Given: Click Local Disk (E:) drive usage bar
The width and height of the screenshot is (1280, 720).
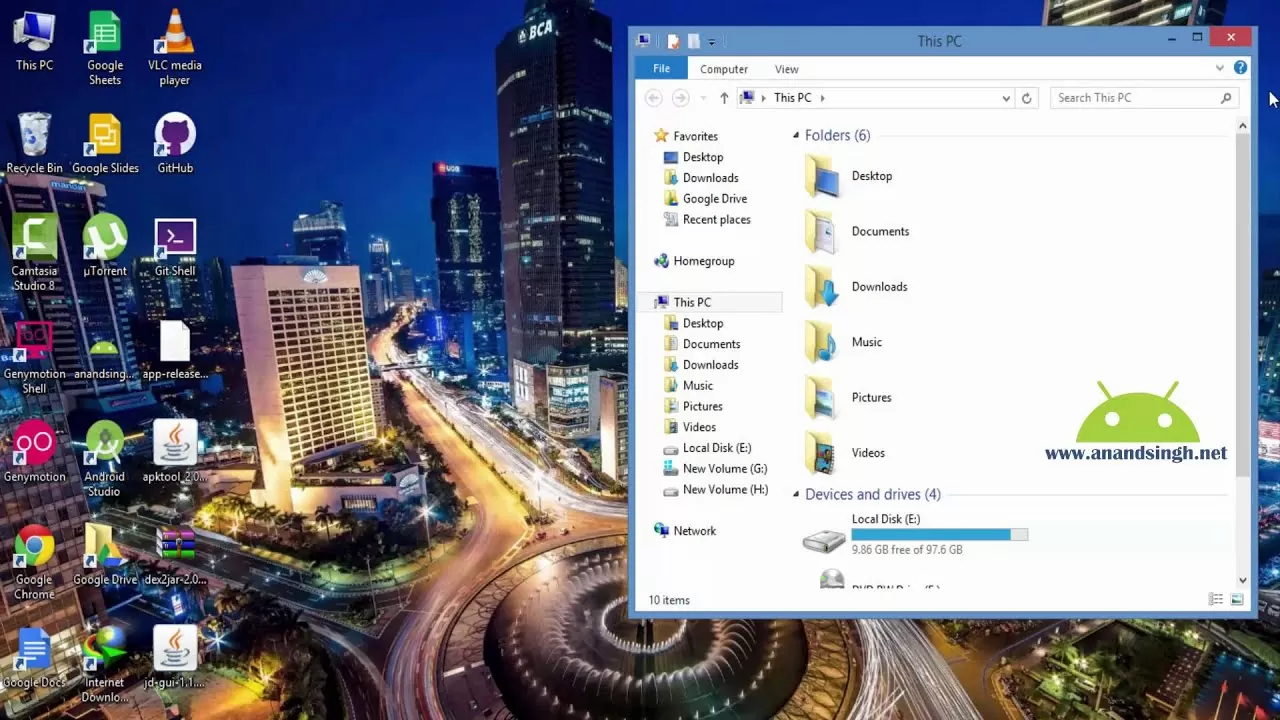Looking at the screenshot, I should pos(939,535).
